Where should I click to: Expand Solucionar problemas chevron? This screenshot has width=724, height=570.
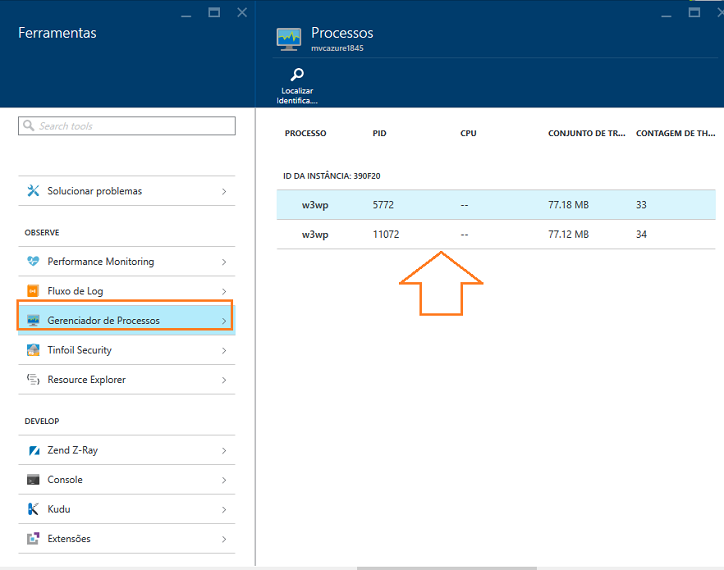pyautogui.click(x=224, y=191)
